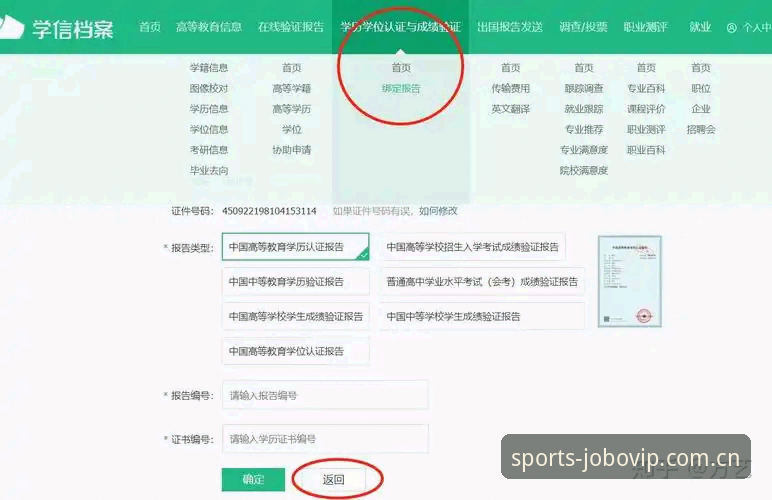Select 英文翻译 submenu link
Screen dimensions: 772x500
510,109
